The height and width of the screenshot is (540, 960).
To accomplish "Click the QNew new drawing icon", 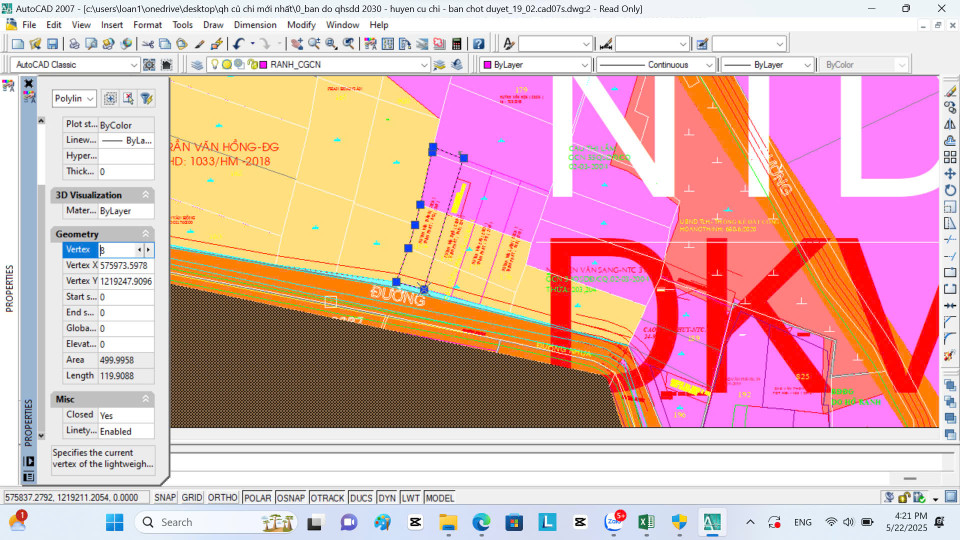I will pos(18,44).
